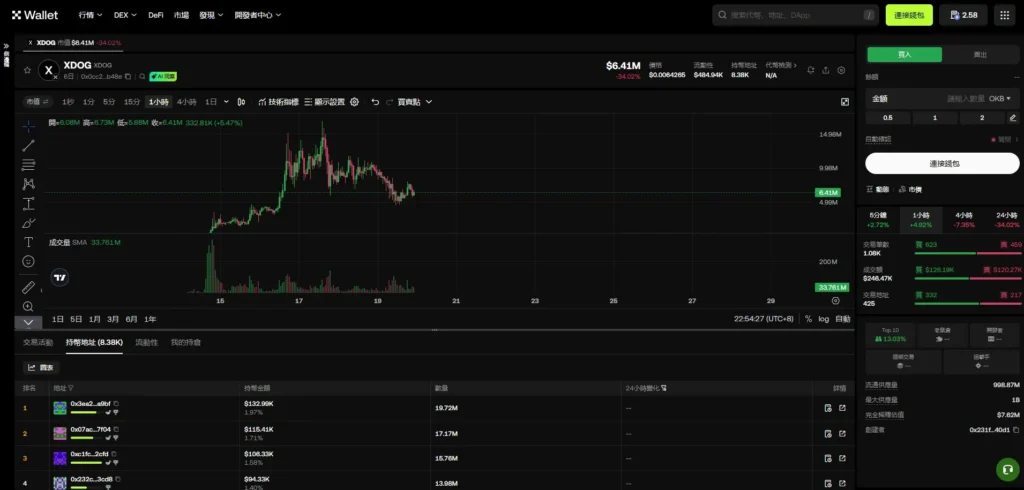
Task: Expand the 發現 menu in the header
Action: (211, 15)
